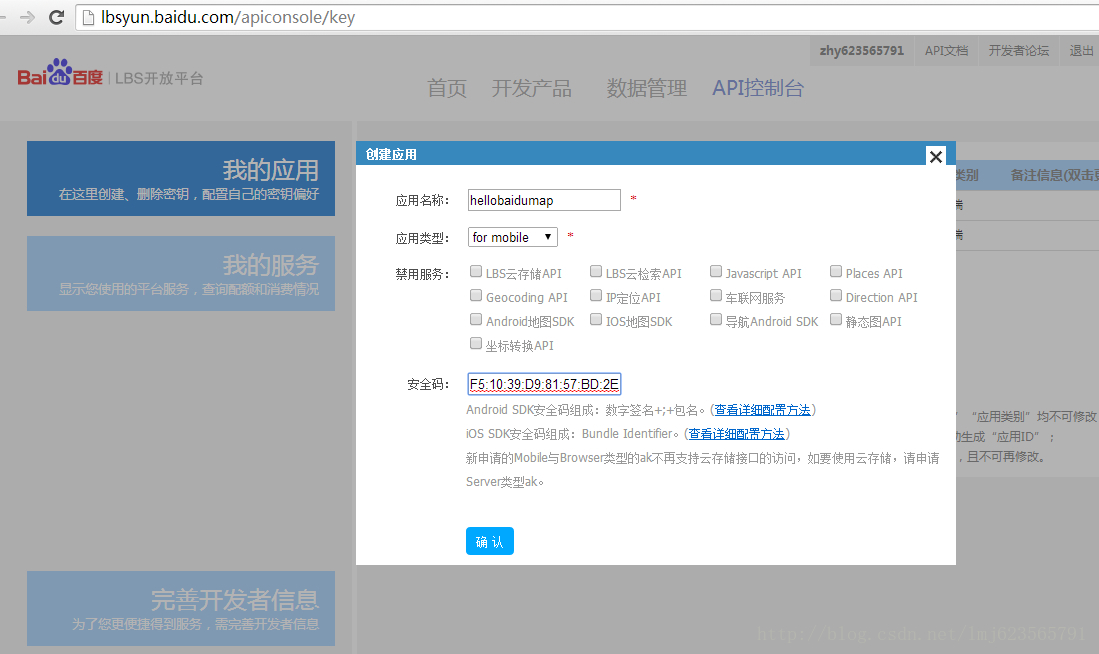1099x654 pixels.
Task: Click the 应用名称 input field
Action: coord(545,200)
